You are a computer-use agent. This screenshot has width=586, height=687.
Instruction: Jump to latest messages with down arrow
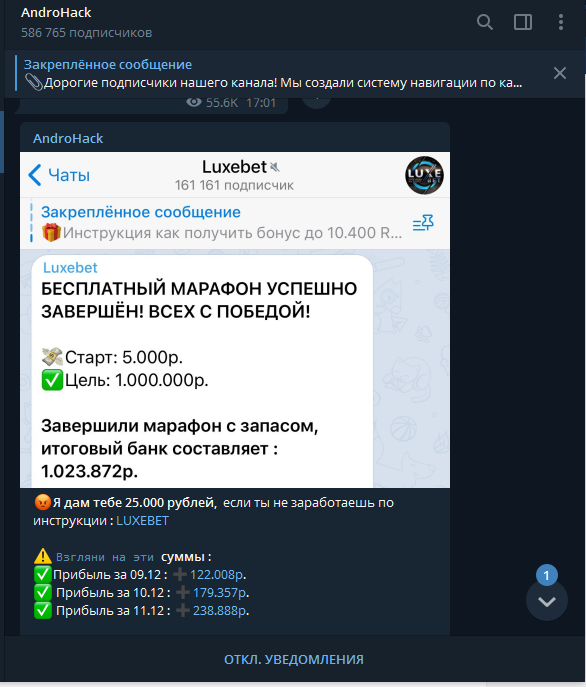[x=547, y=602]
